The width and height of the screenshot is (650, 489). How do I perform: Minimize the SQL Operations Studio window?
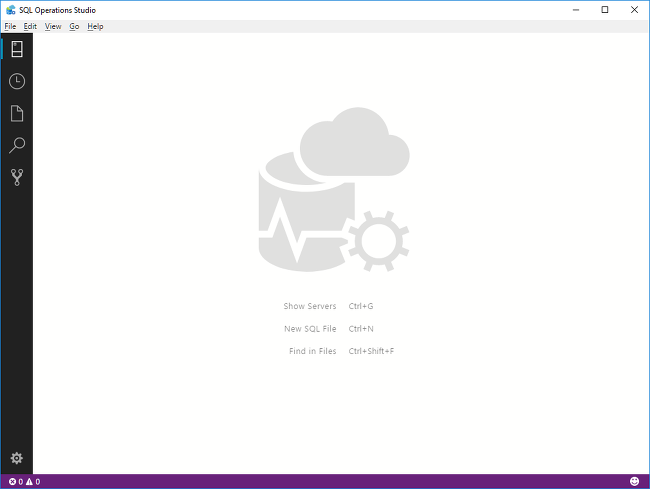(576, 10)
